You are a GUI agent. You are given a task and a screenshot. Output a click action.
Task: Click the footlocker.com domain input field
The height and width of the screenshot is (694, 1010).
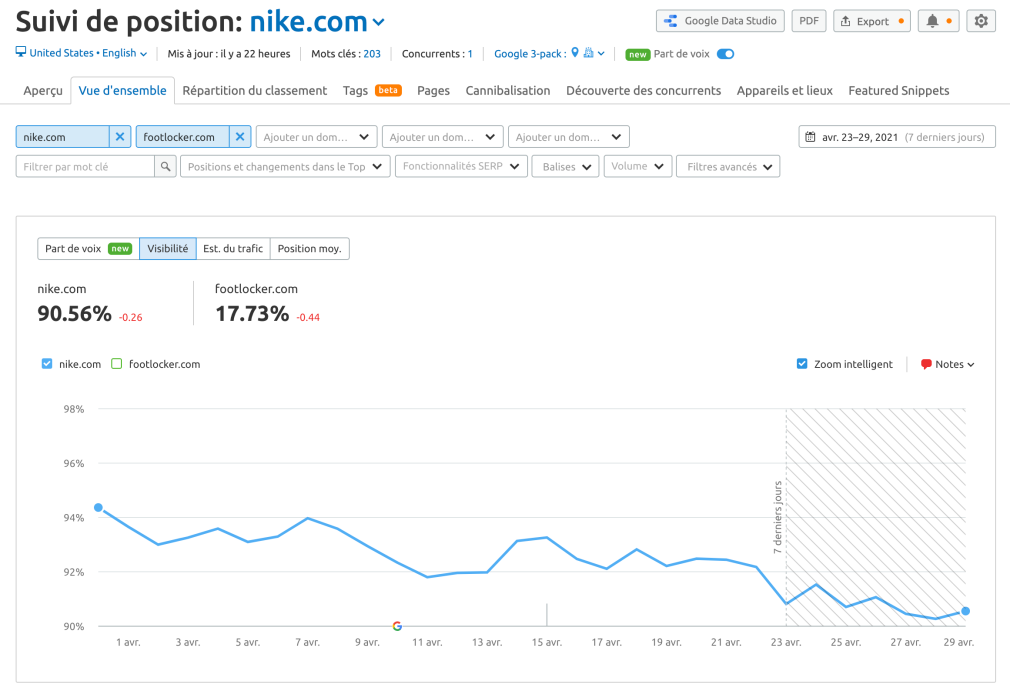pos(182,137)
